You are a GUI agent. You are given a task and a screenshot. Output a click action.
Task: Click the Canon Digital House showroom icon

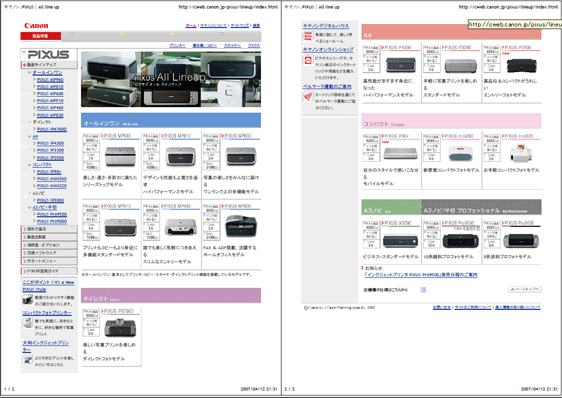[308, 36]
